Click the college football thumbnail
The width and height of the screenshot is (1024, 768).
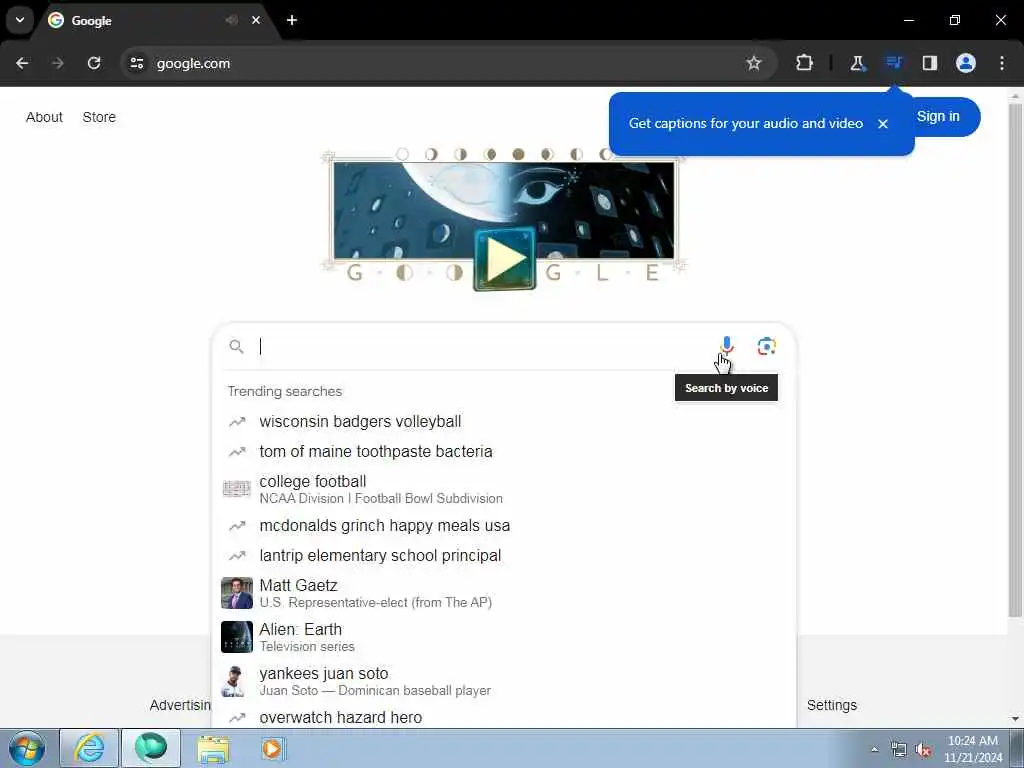236,488
